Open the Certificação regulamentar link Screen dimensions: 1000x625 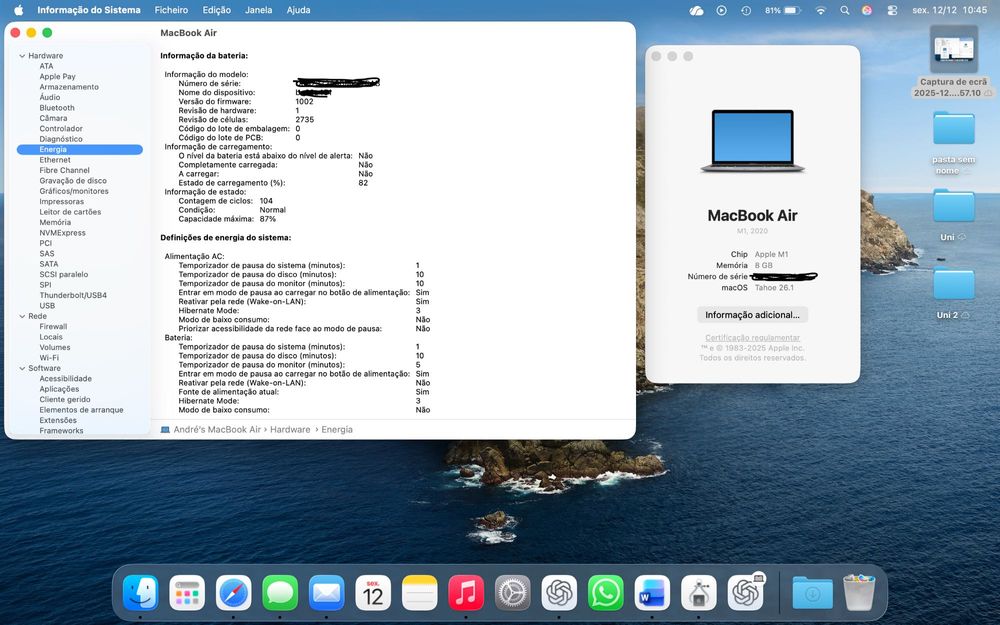point(752,337)
